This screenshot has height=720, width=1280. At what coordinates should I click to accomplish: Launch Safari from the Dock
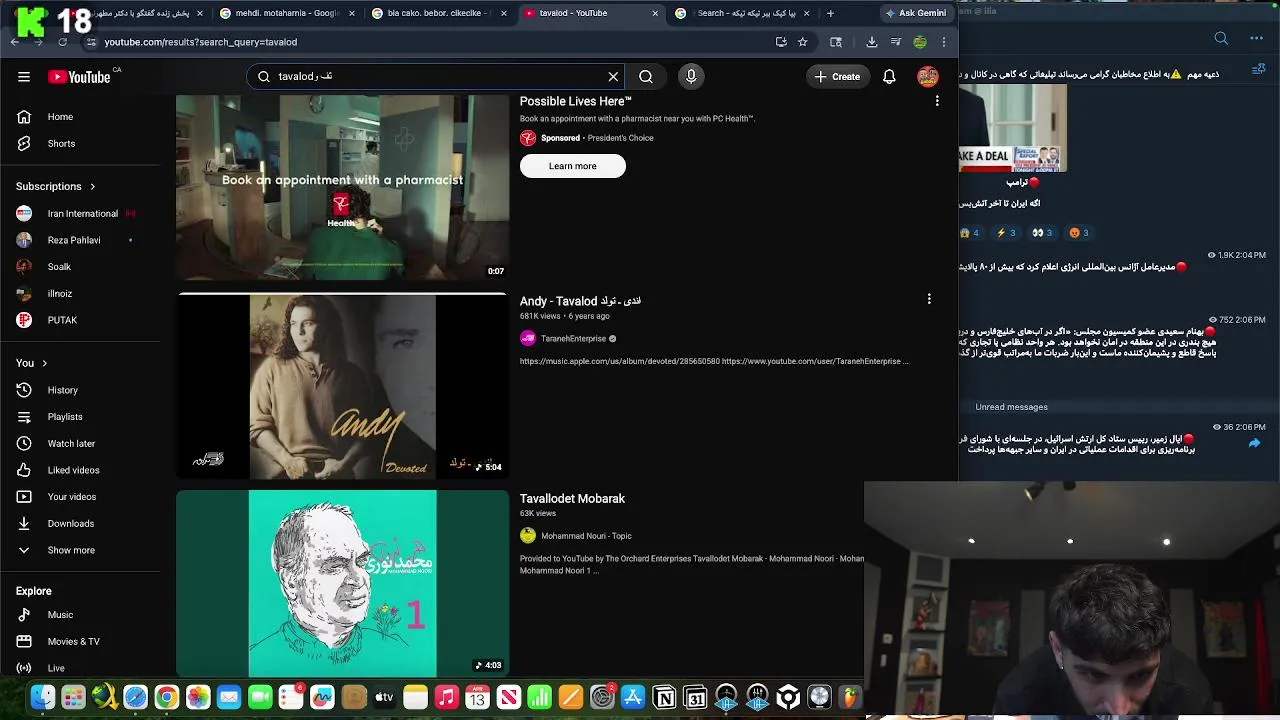coord(135,697)
